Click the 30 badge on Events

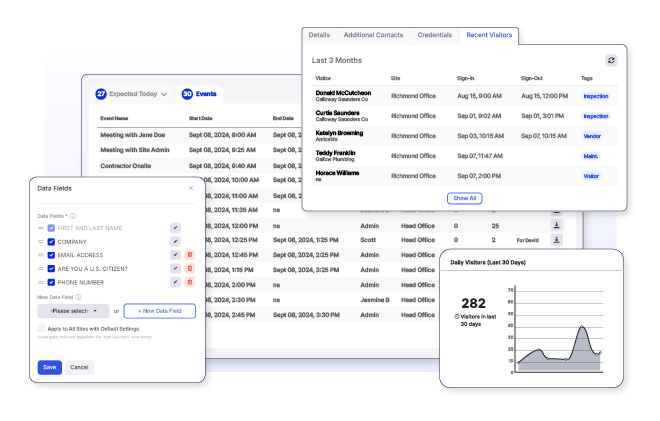[x=187, y=94]
